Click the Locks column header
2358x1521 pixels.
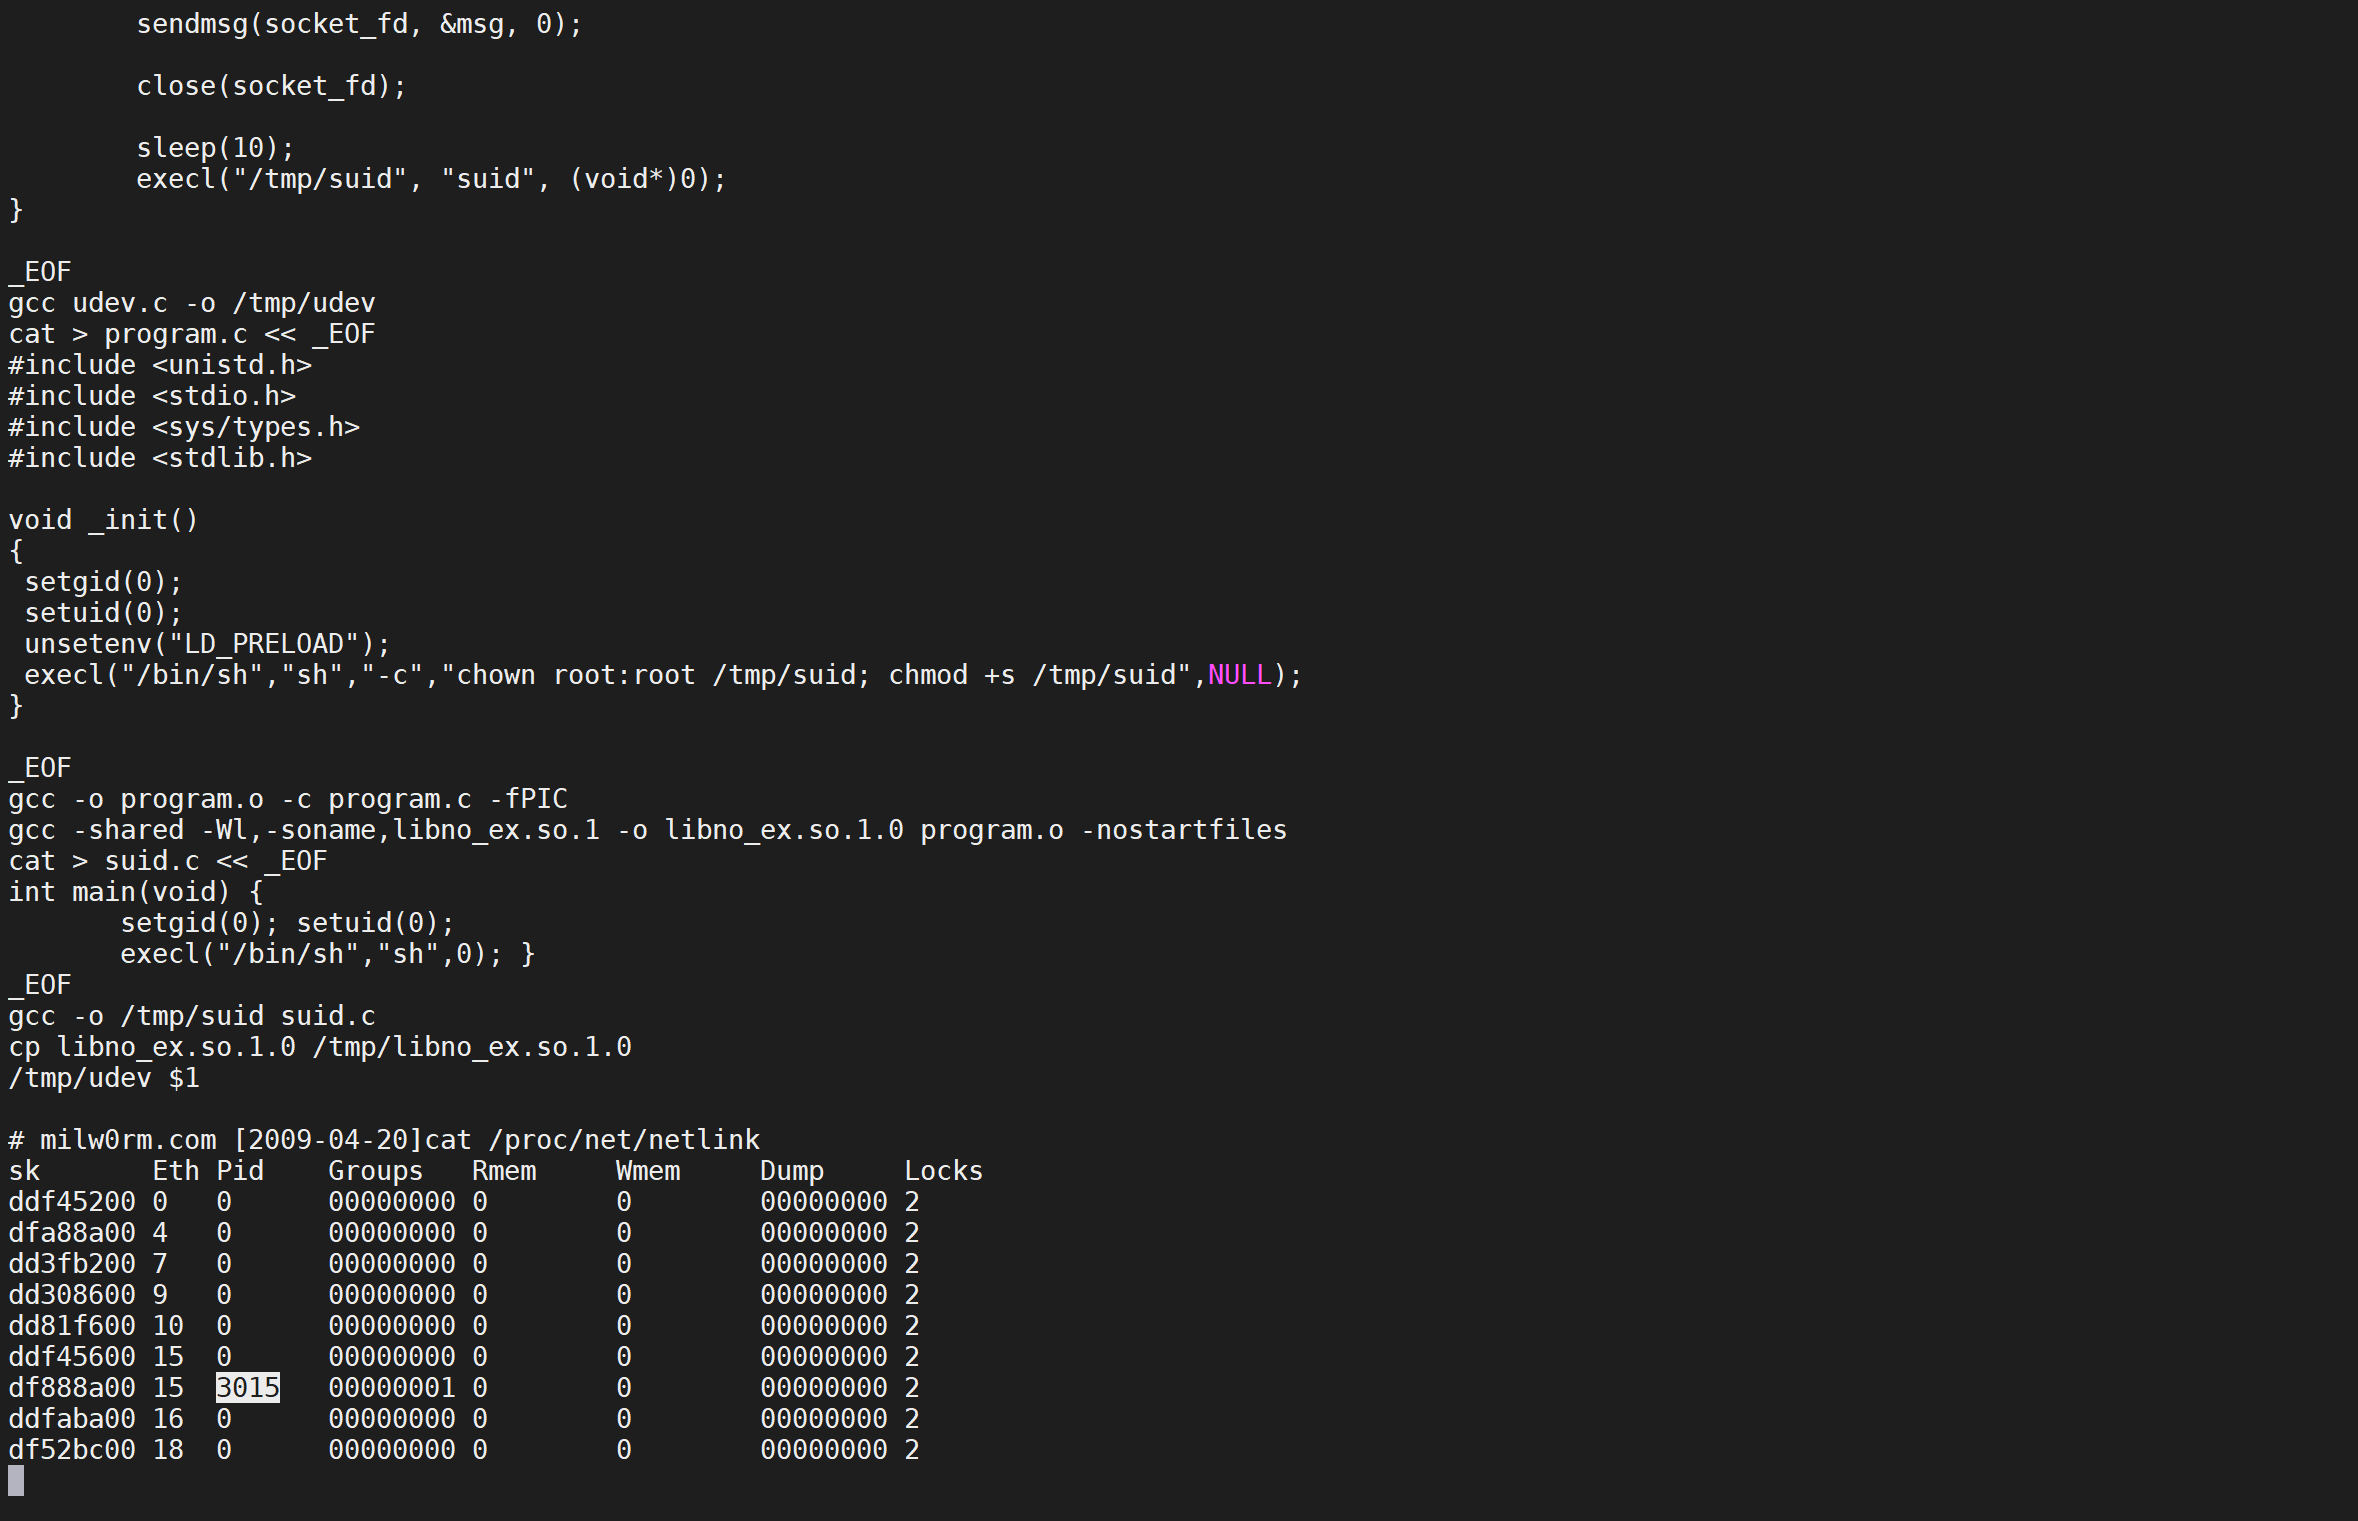tap(943, 1171)
